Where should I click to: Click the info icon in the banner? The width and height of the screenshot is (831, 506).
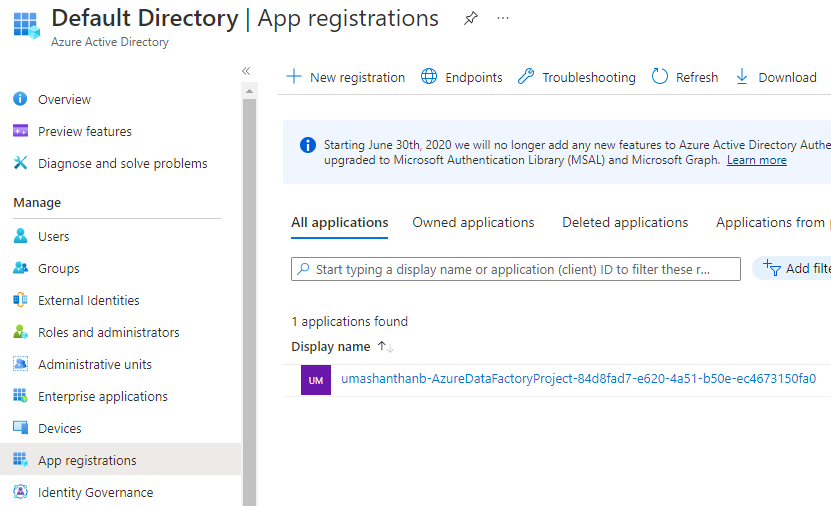tap(307, 145)
